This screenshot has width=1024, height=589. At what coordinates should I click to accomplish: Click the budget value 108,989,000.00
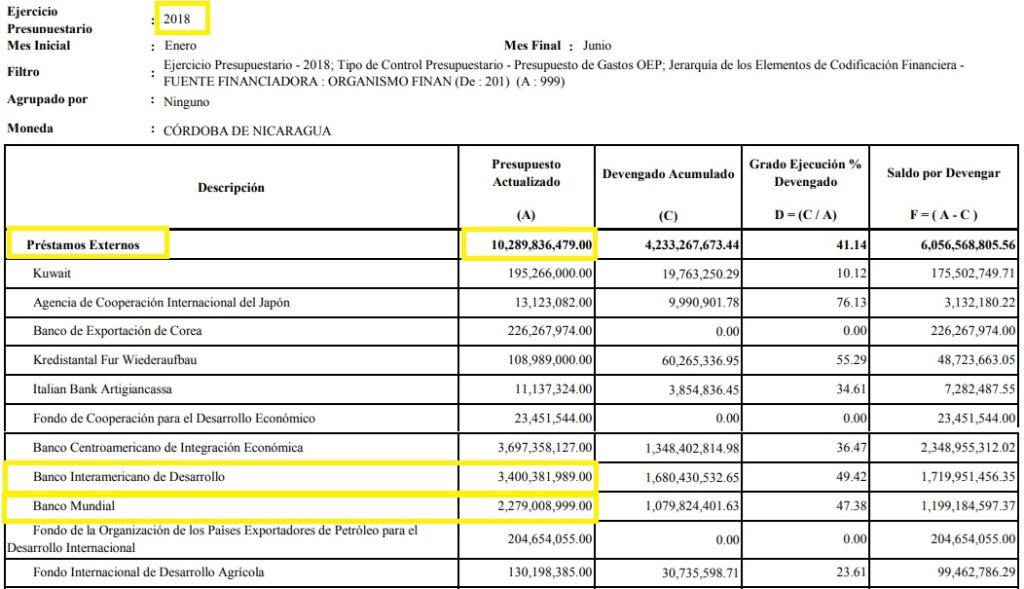(x=550, y=360)
